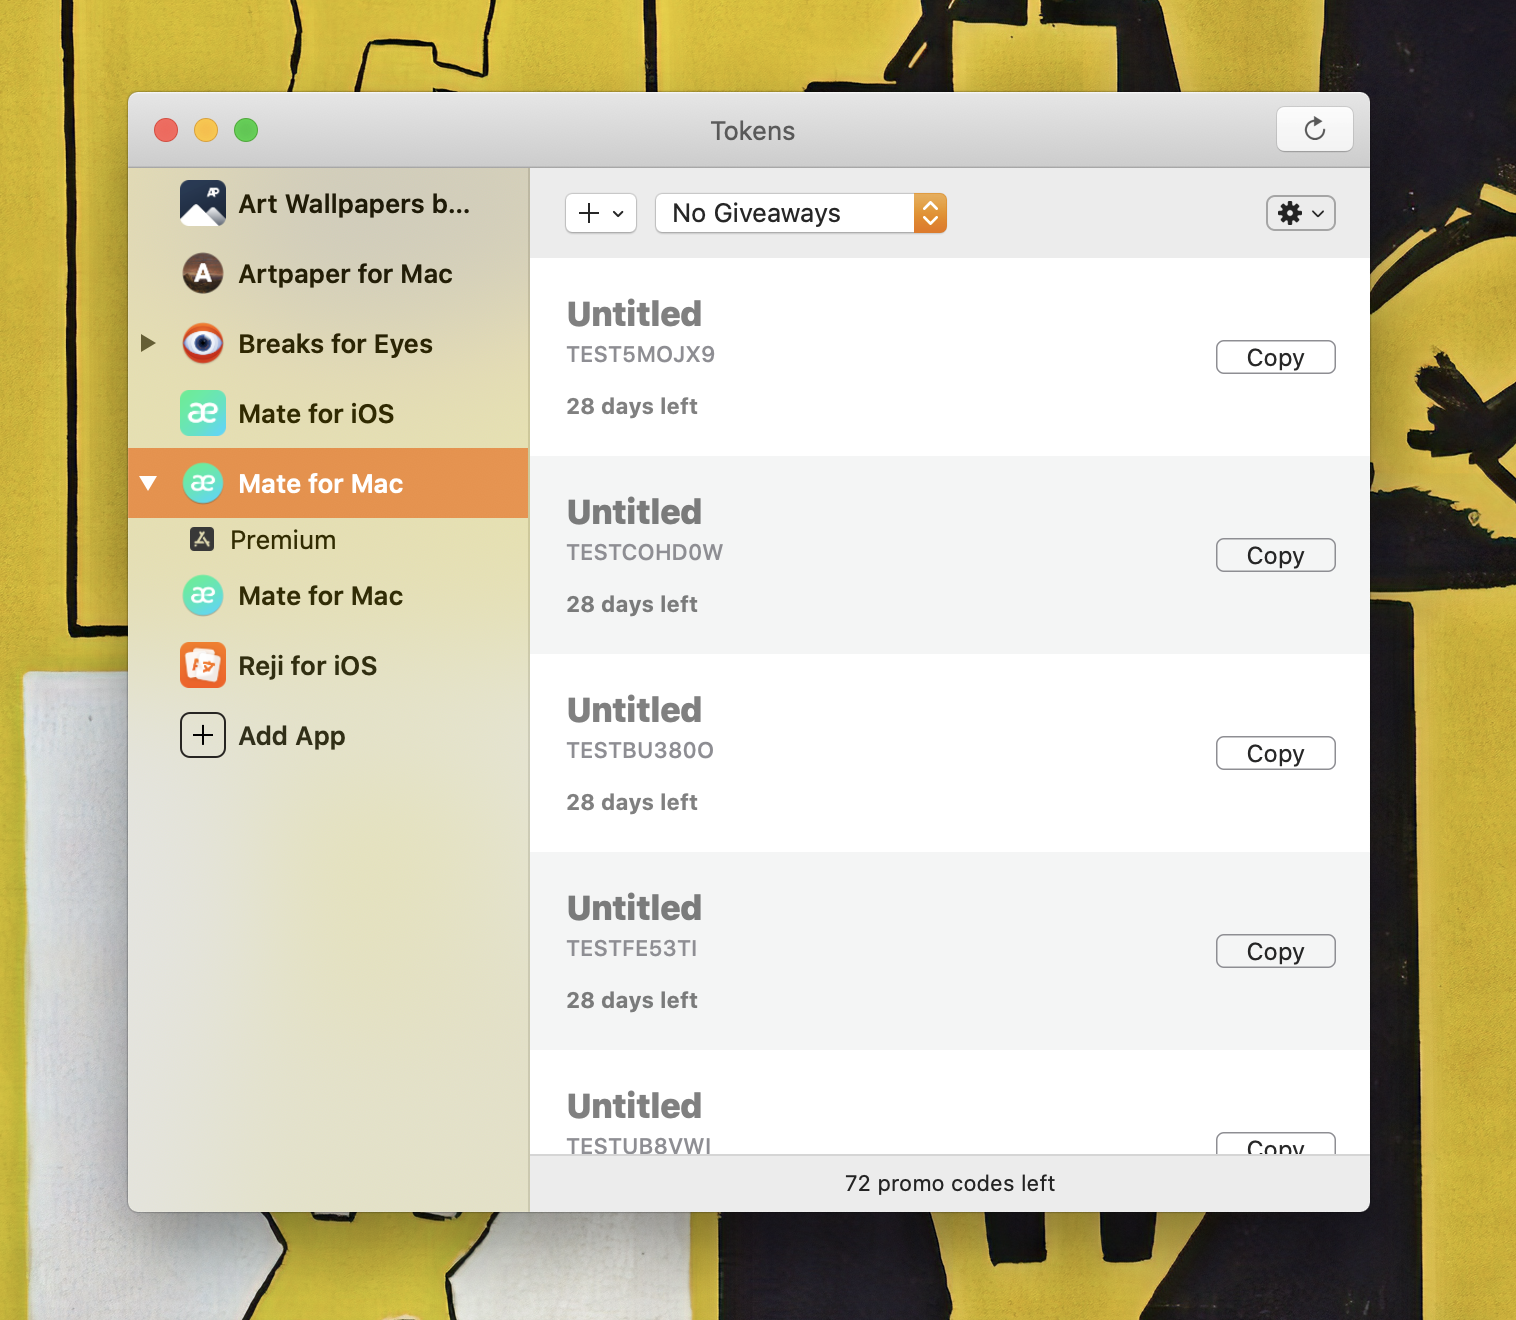
Task: Expand the Breaks for Eyes disclosure triangle
Action: 148,344
